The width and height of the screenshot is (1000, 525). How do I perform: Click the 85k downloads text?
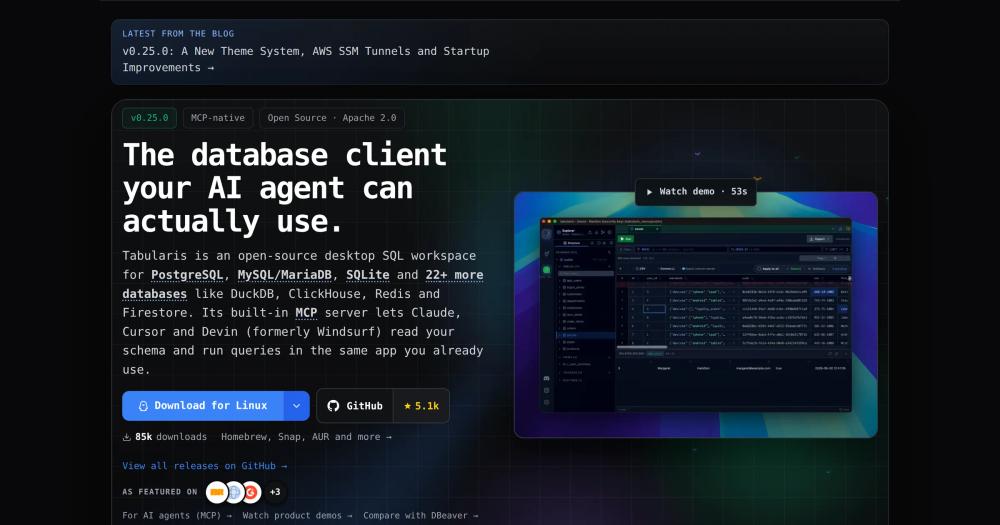coord(171,437)
